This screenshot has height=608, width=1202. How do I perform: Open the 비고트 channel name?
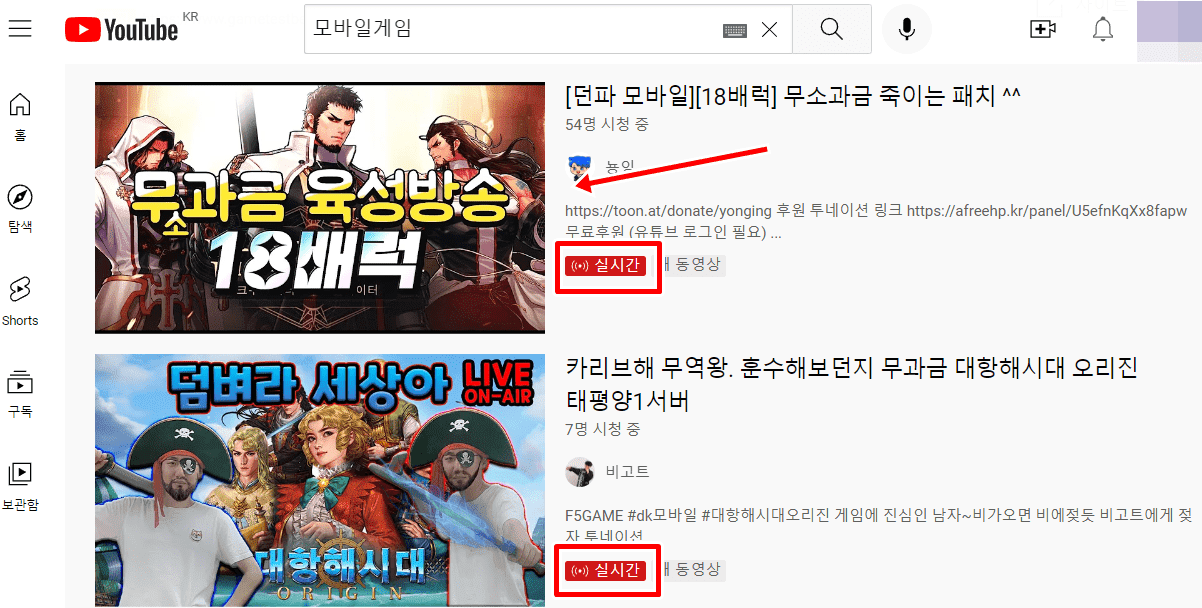(x=628, y=471)
